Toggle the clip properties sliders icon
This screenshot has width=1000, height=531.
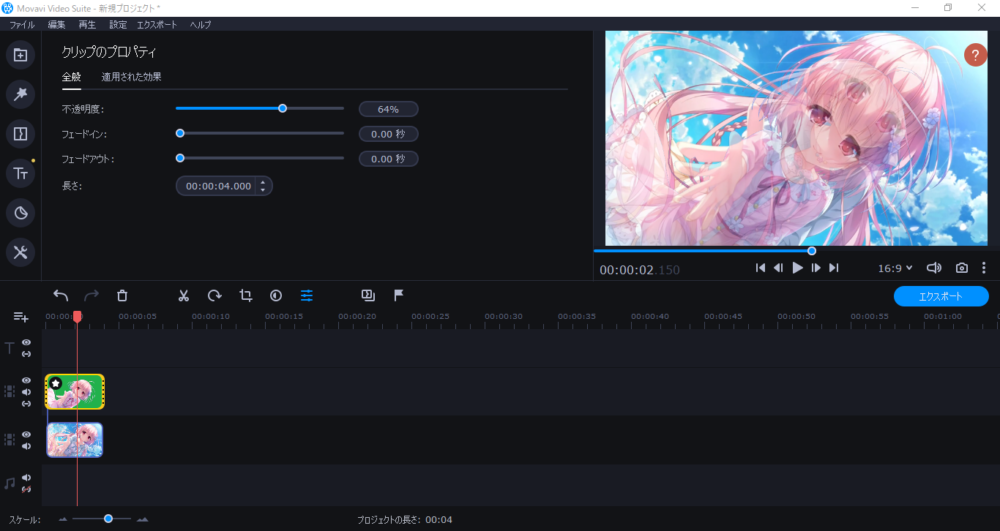coord(307,296)
